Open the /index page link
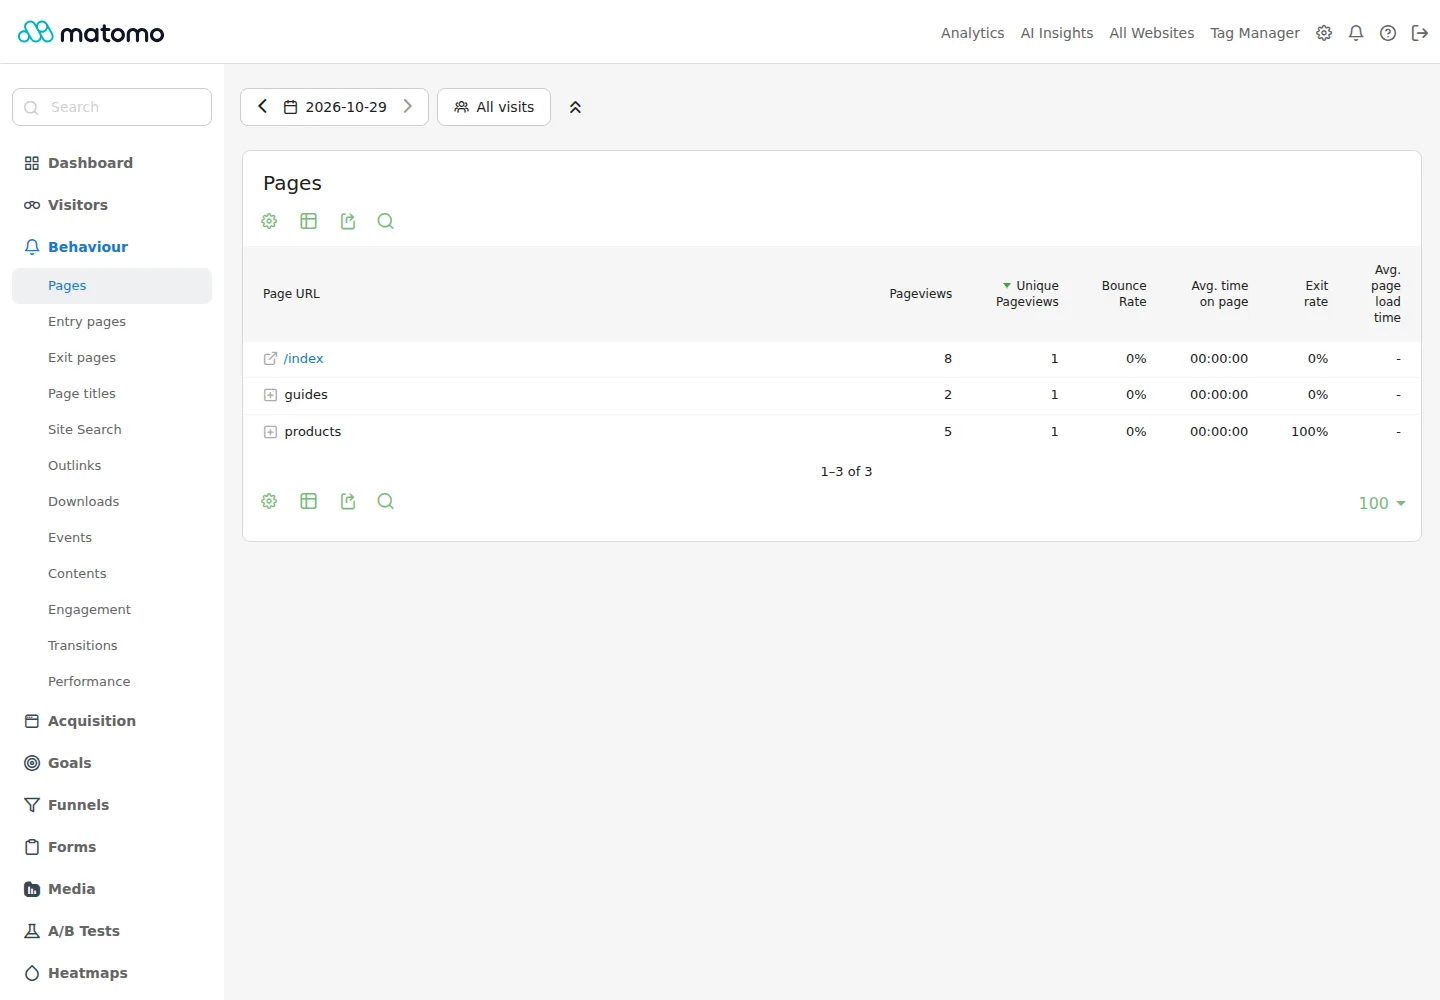 (x=303, y=358)
